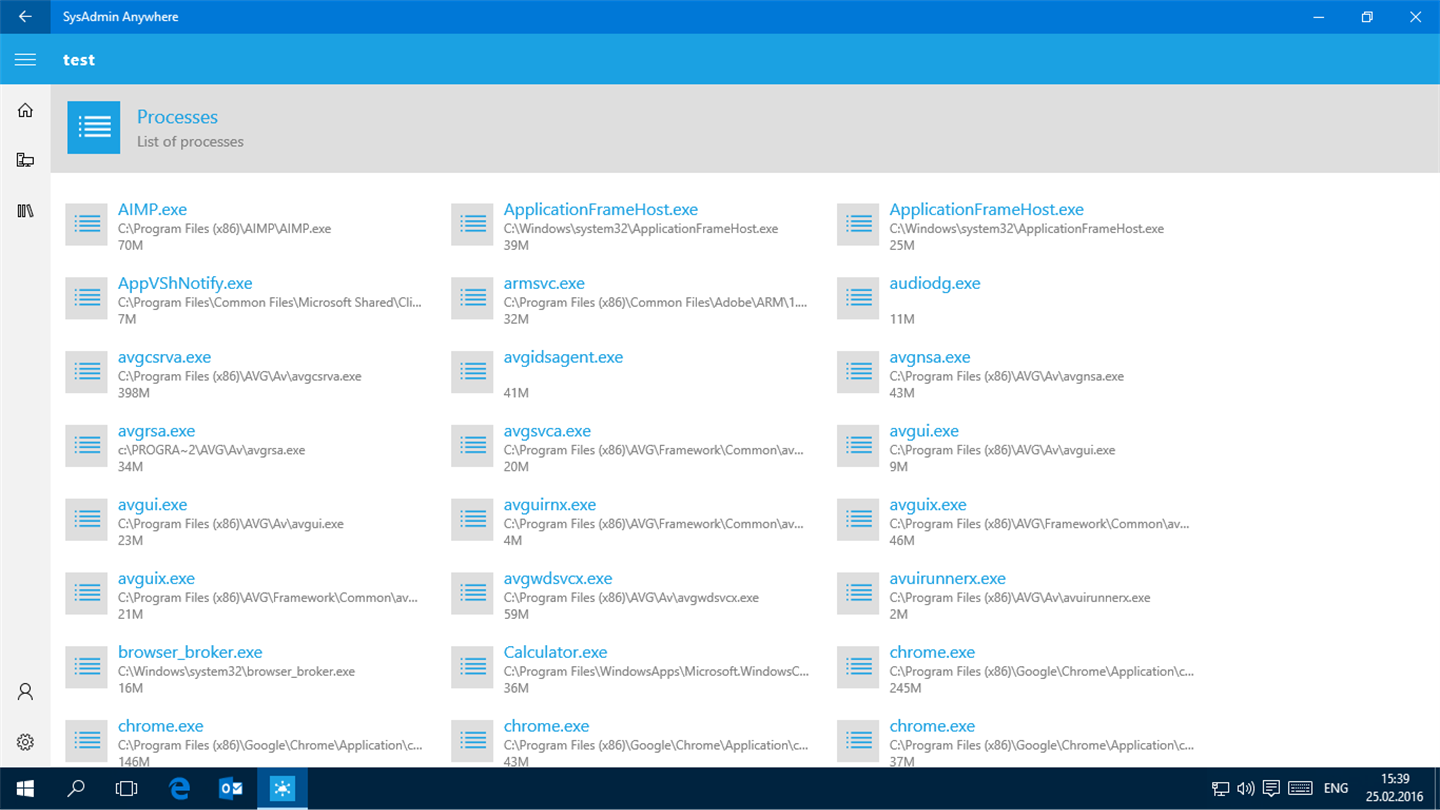Click the list icon beside armsvc.exe
Viewport: 1440px width, 810px height.
pyautogui.click(x=473, y=298)
